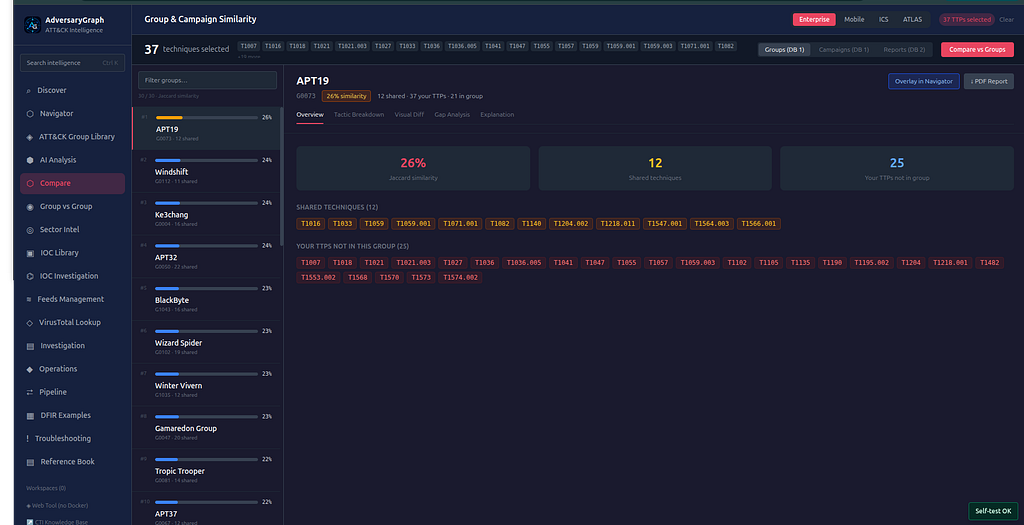Click the VirusTotal Lookup diamond icon
This screenshot has width=1024, height=525.
tap(29, 323)
